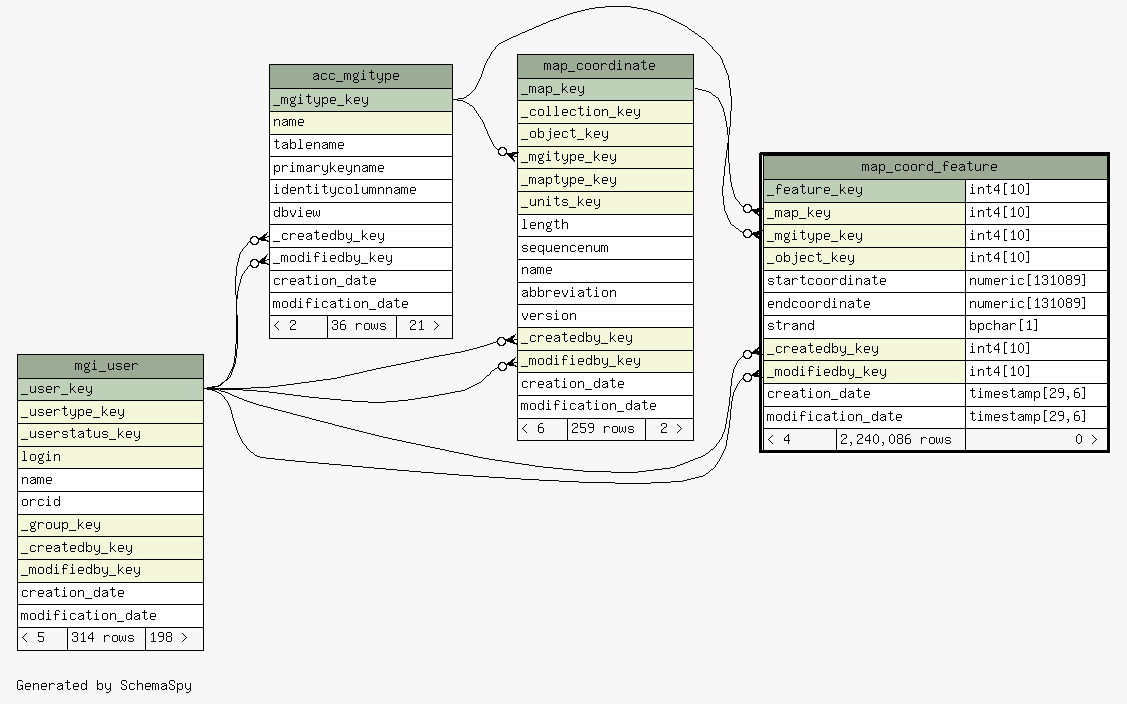
Task: Click the _maptype_key column
Action: [605, 180]
